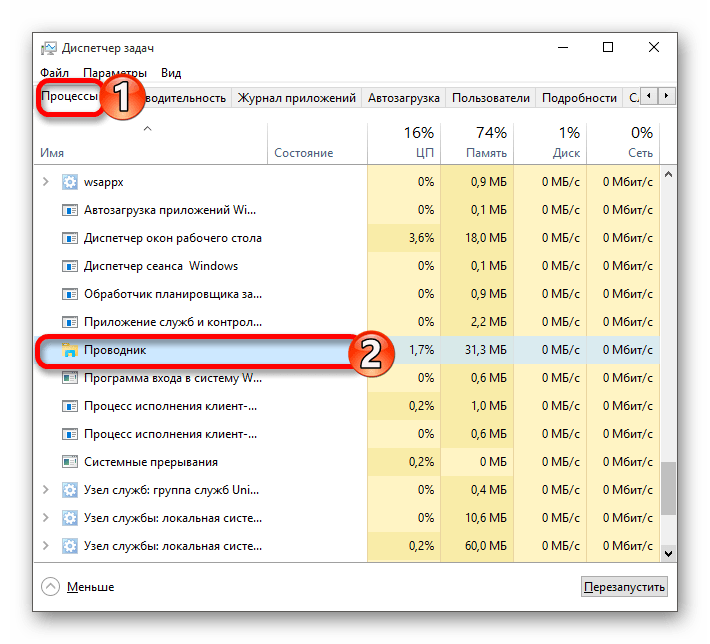Switch to the Пользователи tab
The width and height of the screenshot is (710, 644).
pos(491,98)
